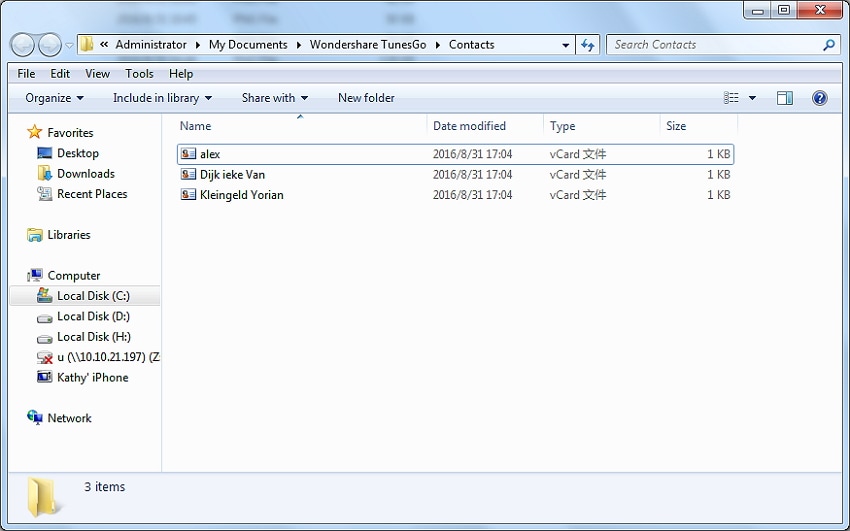Click the Administrator breadcrumb

coord(151,45)
